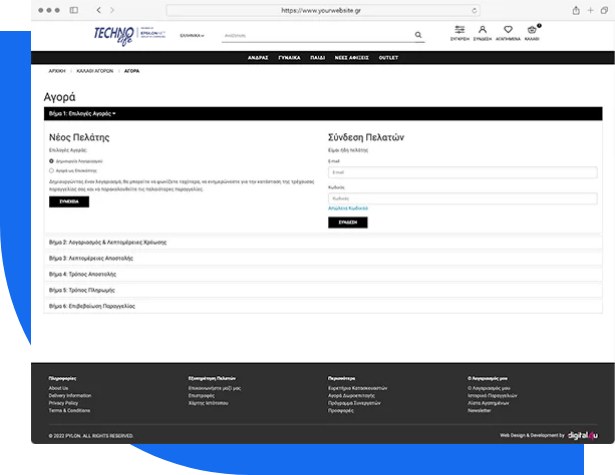Expand Βήμα 6: Επιβεβαίωση Παραγγελίας
The height and width of the screenshot is (475, 615).
[x=323, y=306]
